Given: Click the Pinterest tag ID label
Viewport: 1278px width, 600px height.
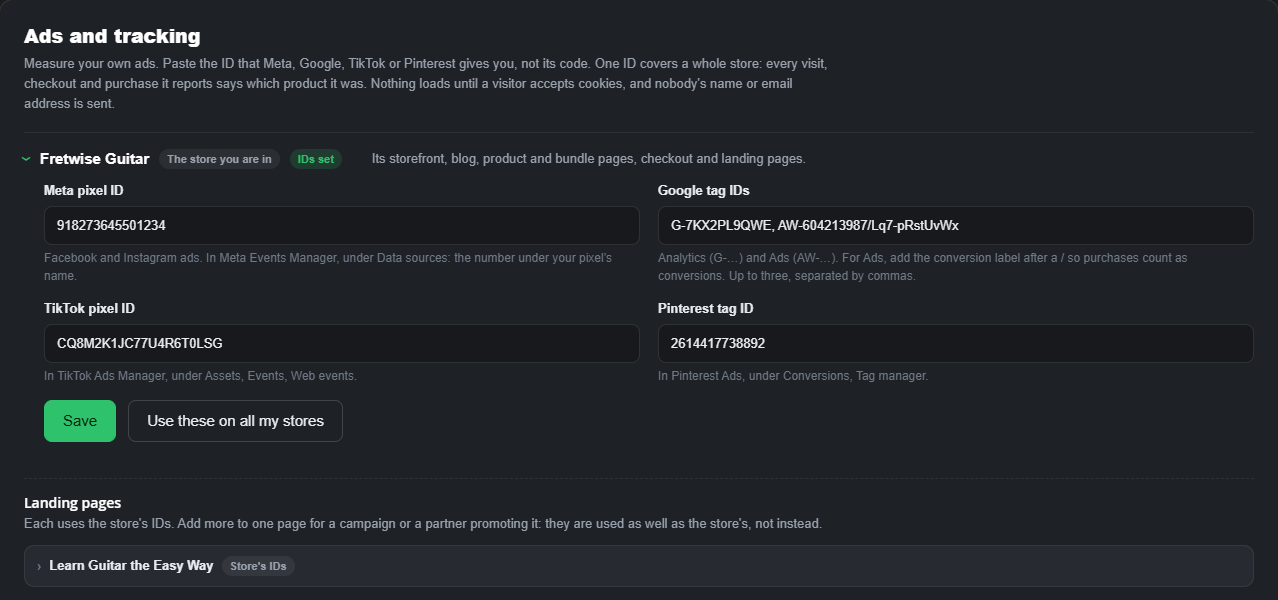Looking at the screenshot, I should (706, 308).
